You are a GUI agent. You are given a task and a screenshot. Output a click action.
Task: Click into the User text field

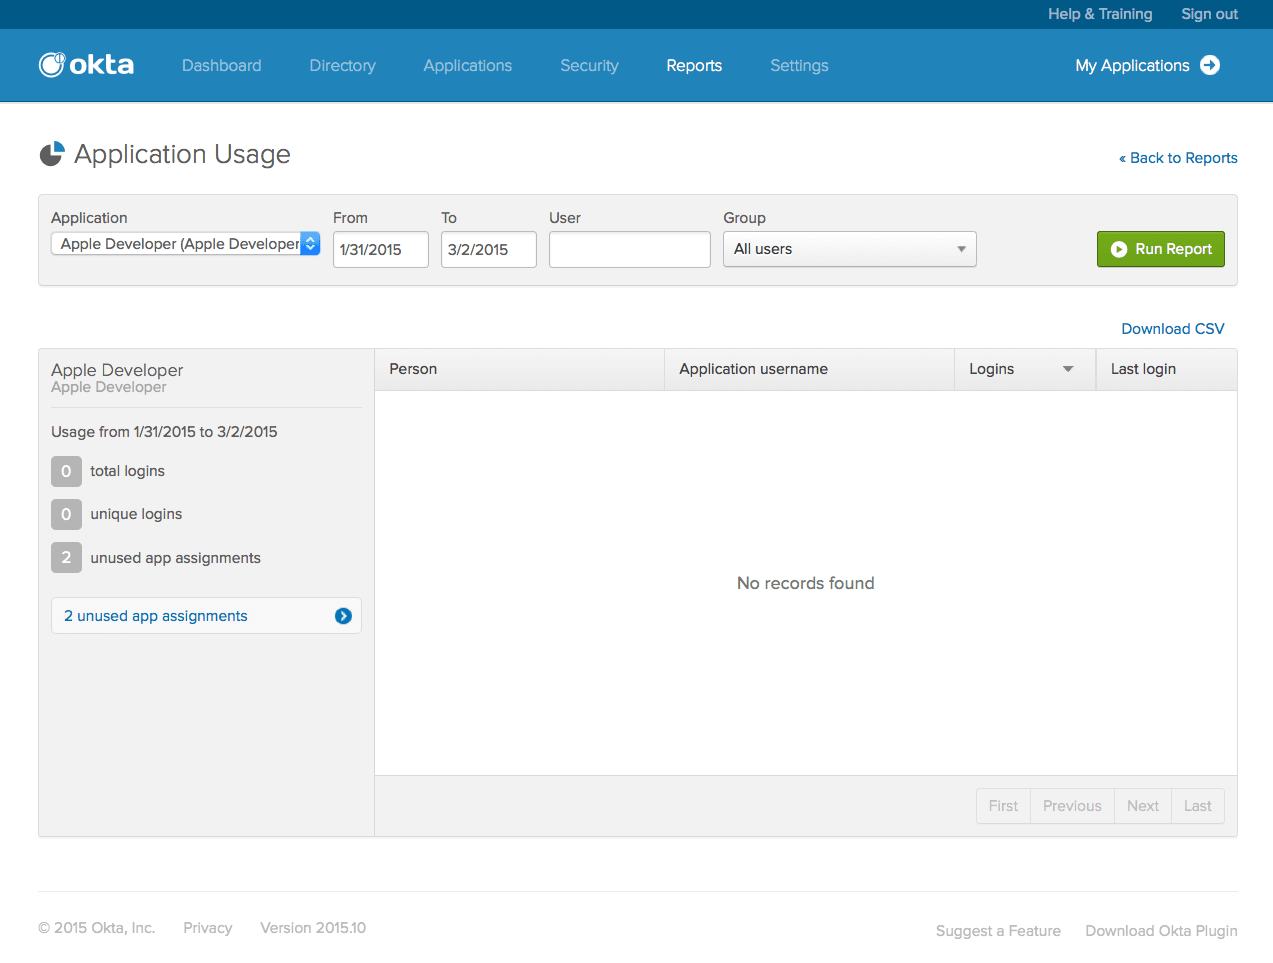pos(629,250)
